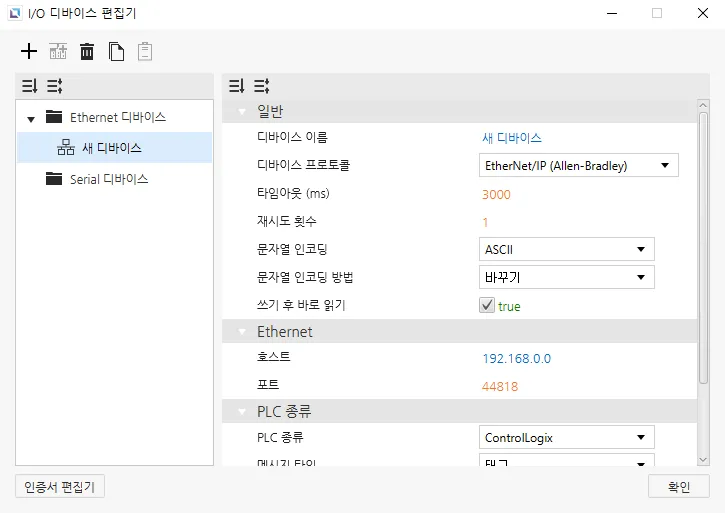Collapse the 일반 property section

tap(241, 110)
